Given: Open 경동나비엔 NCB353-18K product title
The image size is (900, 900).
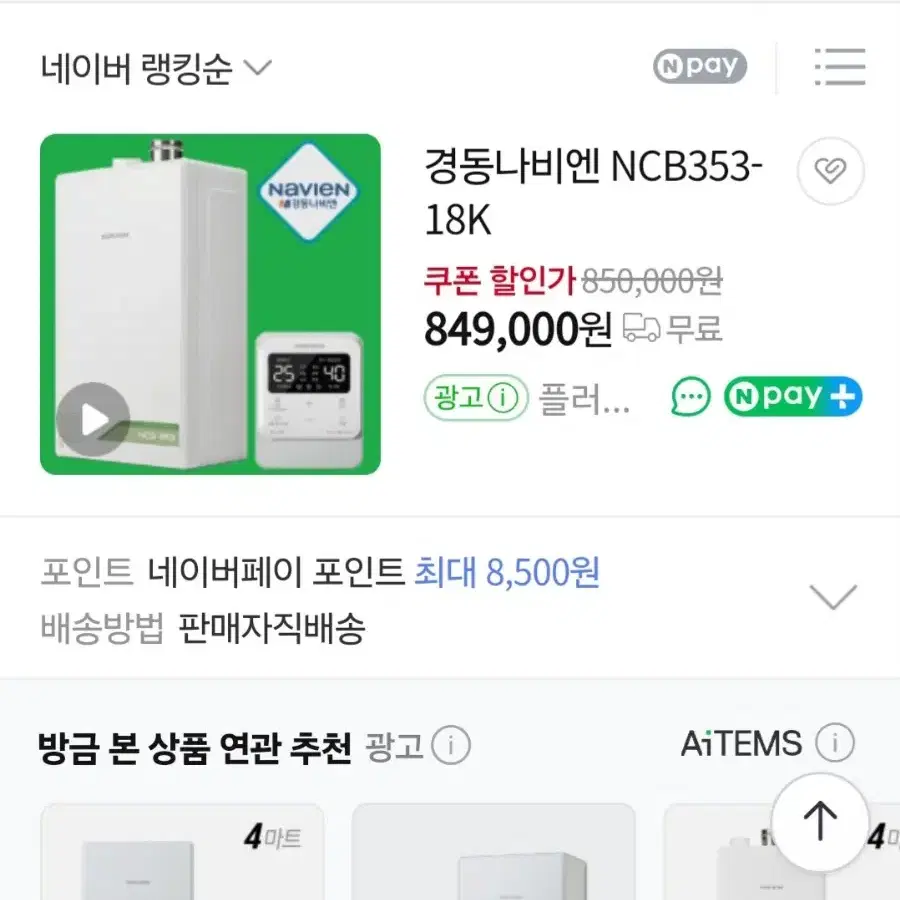Looking at the screenshot, I should click(593, 192).
